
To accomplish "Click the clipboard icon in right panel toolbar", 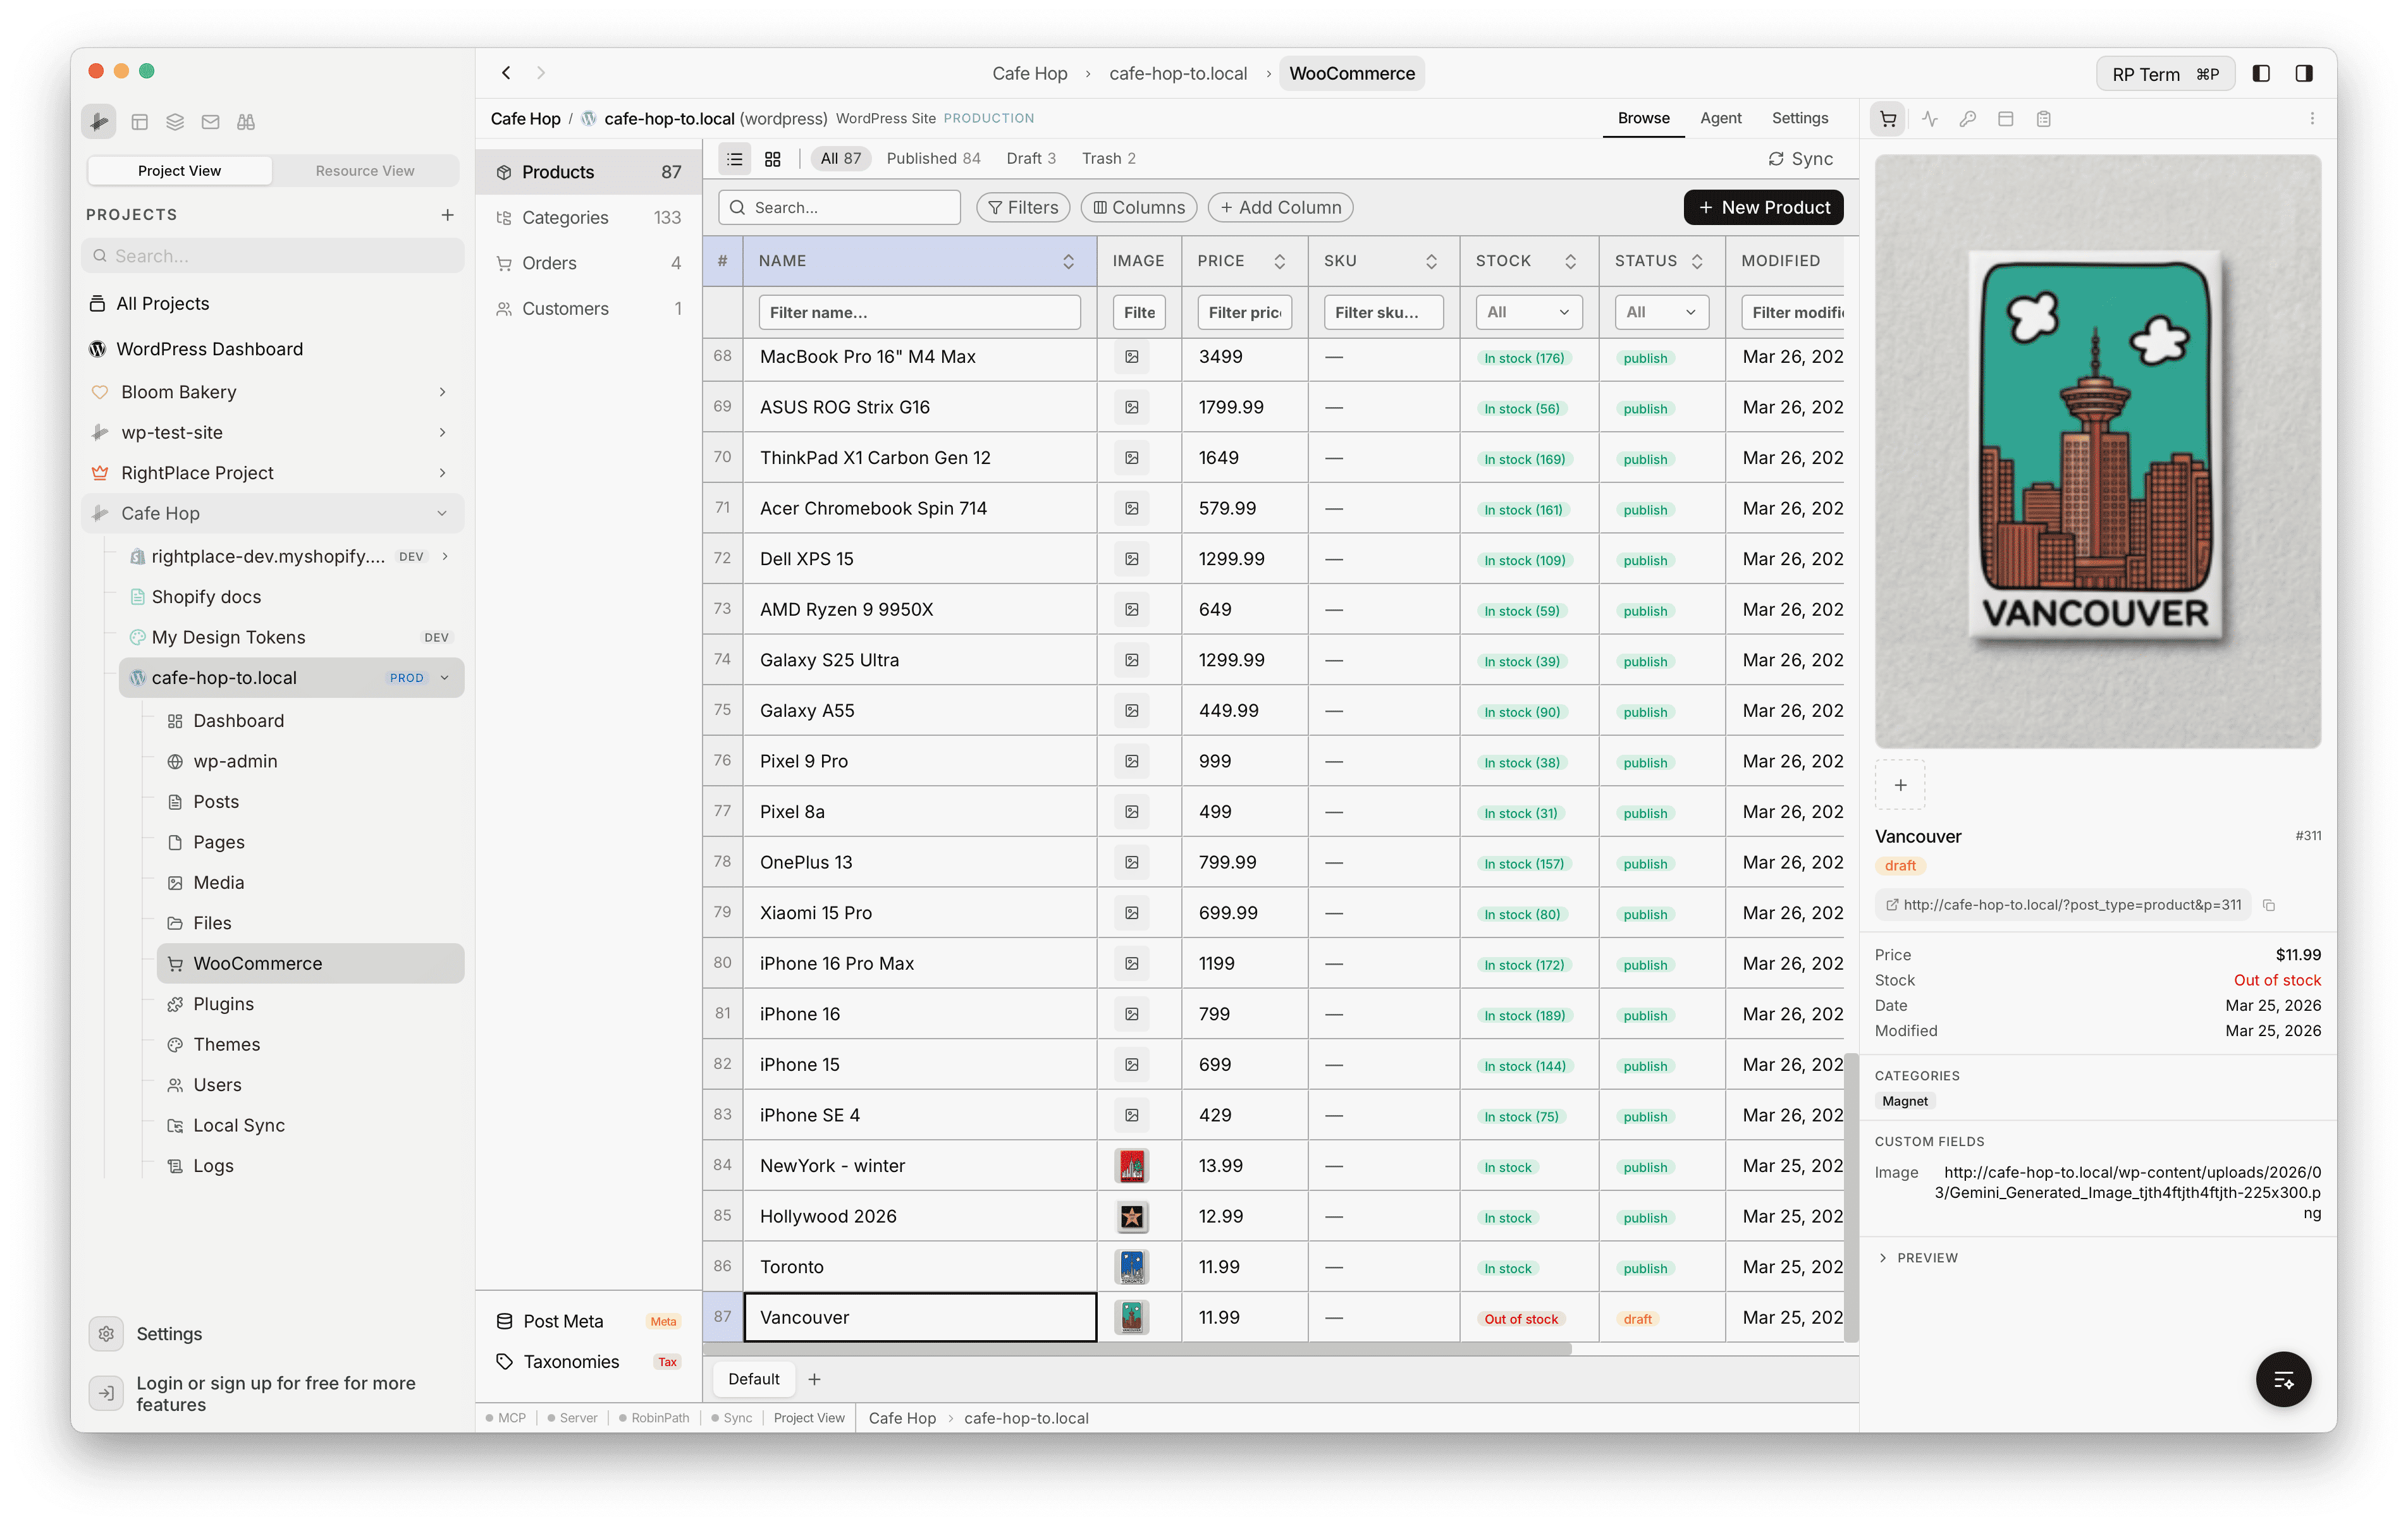I will pos(2044,118).
